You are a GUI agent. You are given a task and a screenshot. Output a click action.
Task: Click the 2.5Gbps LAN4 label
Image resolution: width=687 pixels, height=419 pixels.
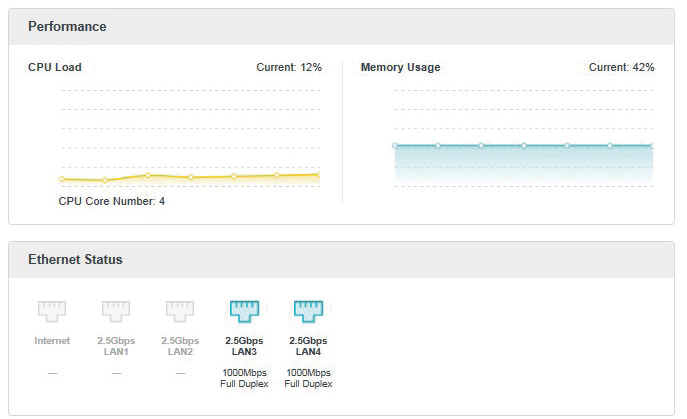[x=308, y=346]
